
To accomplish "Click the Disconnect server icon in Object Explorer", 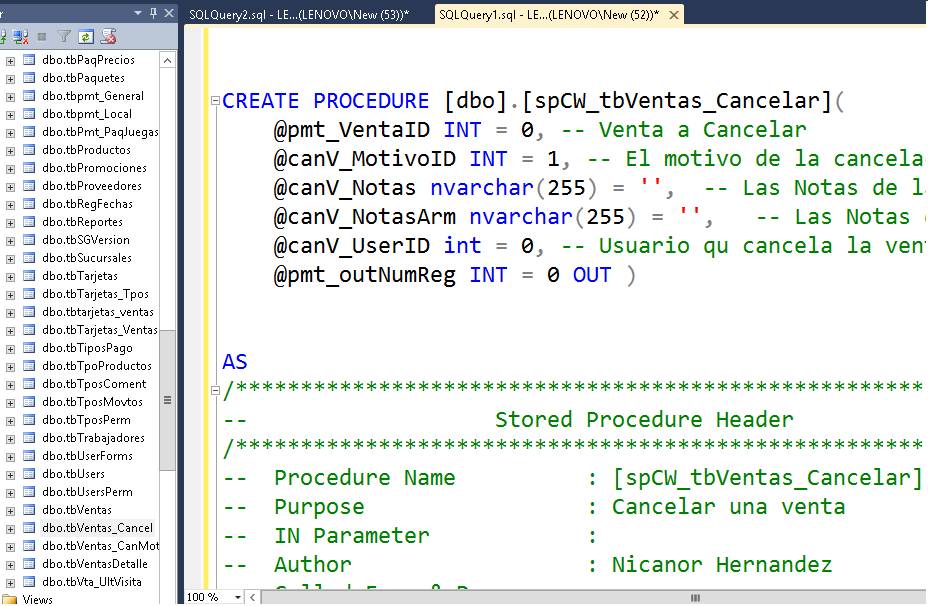I will (21, 36).
